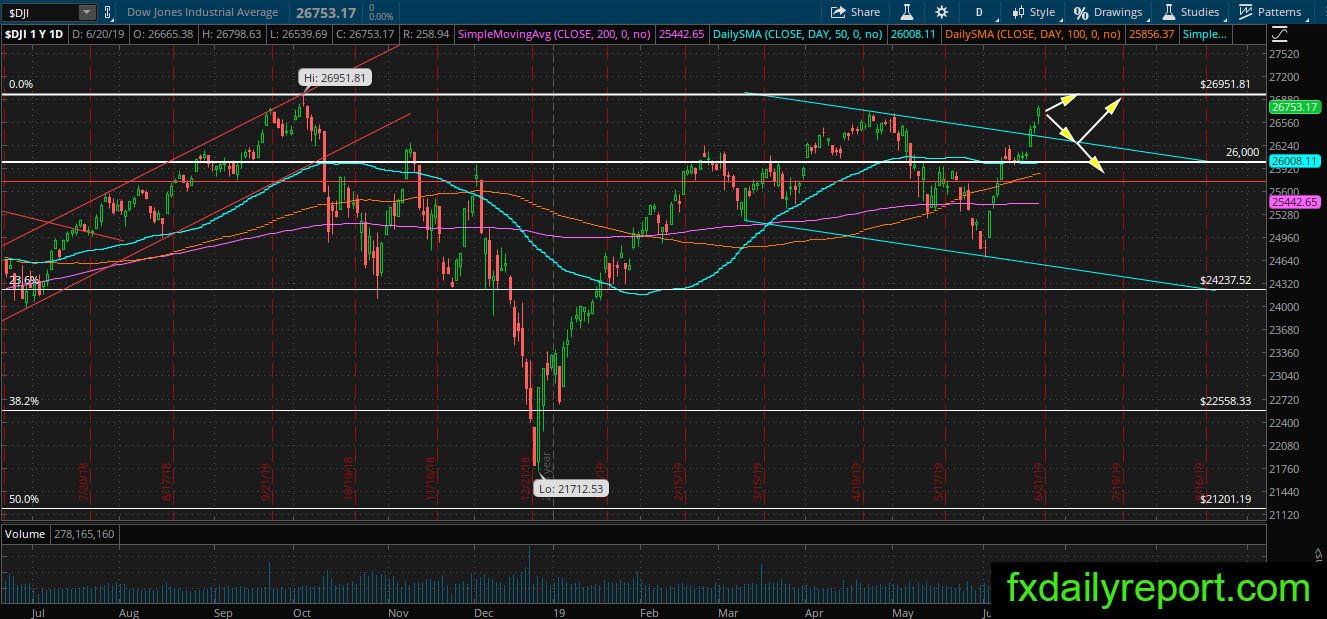
Task: Click the flask icon in Studies button
Action: 1168,12
